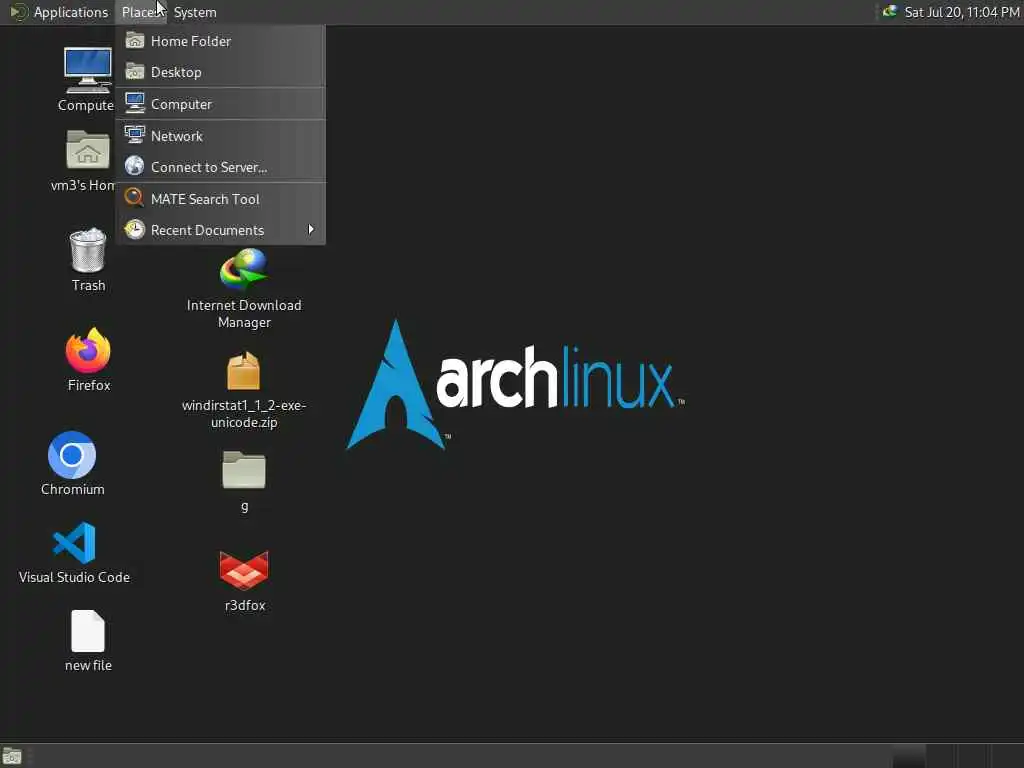Open the folder named g
Viewport: 1024px width, 768px height.
coord(244,470)
